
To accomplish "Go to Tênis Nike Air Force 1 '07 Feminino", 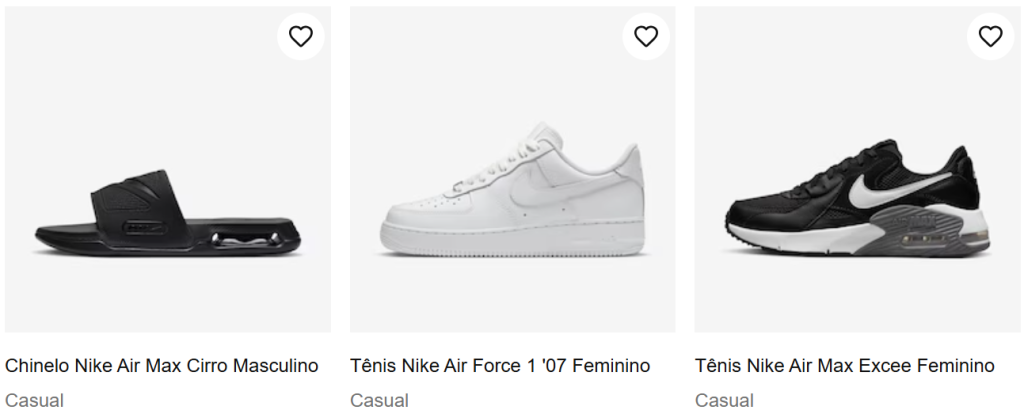I will coord(500,366).
